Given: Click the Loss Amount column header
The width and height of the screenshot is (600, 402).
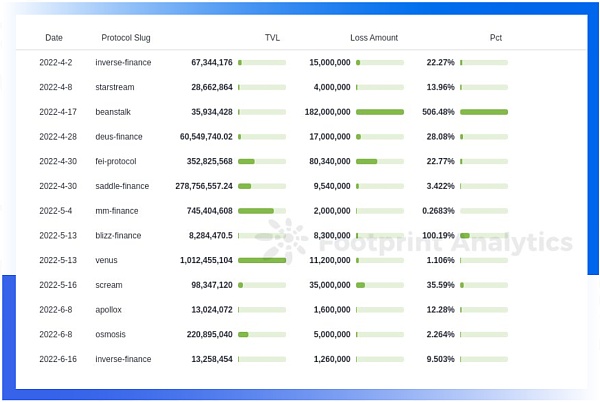Looking at the screenshot, I should tap(374, 37).
